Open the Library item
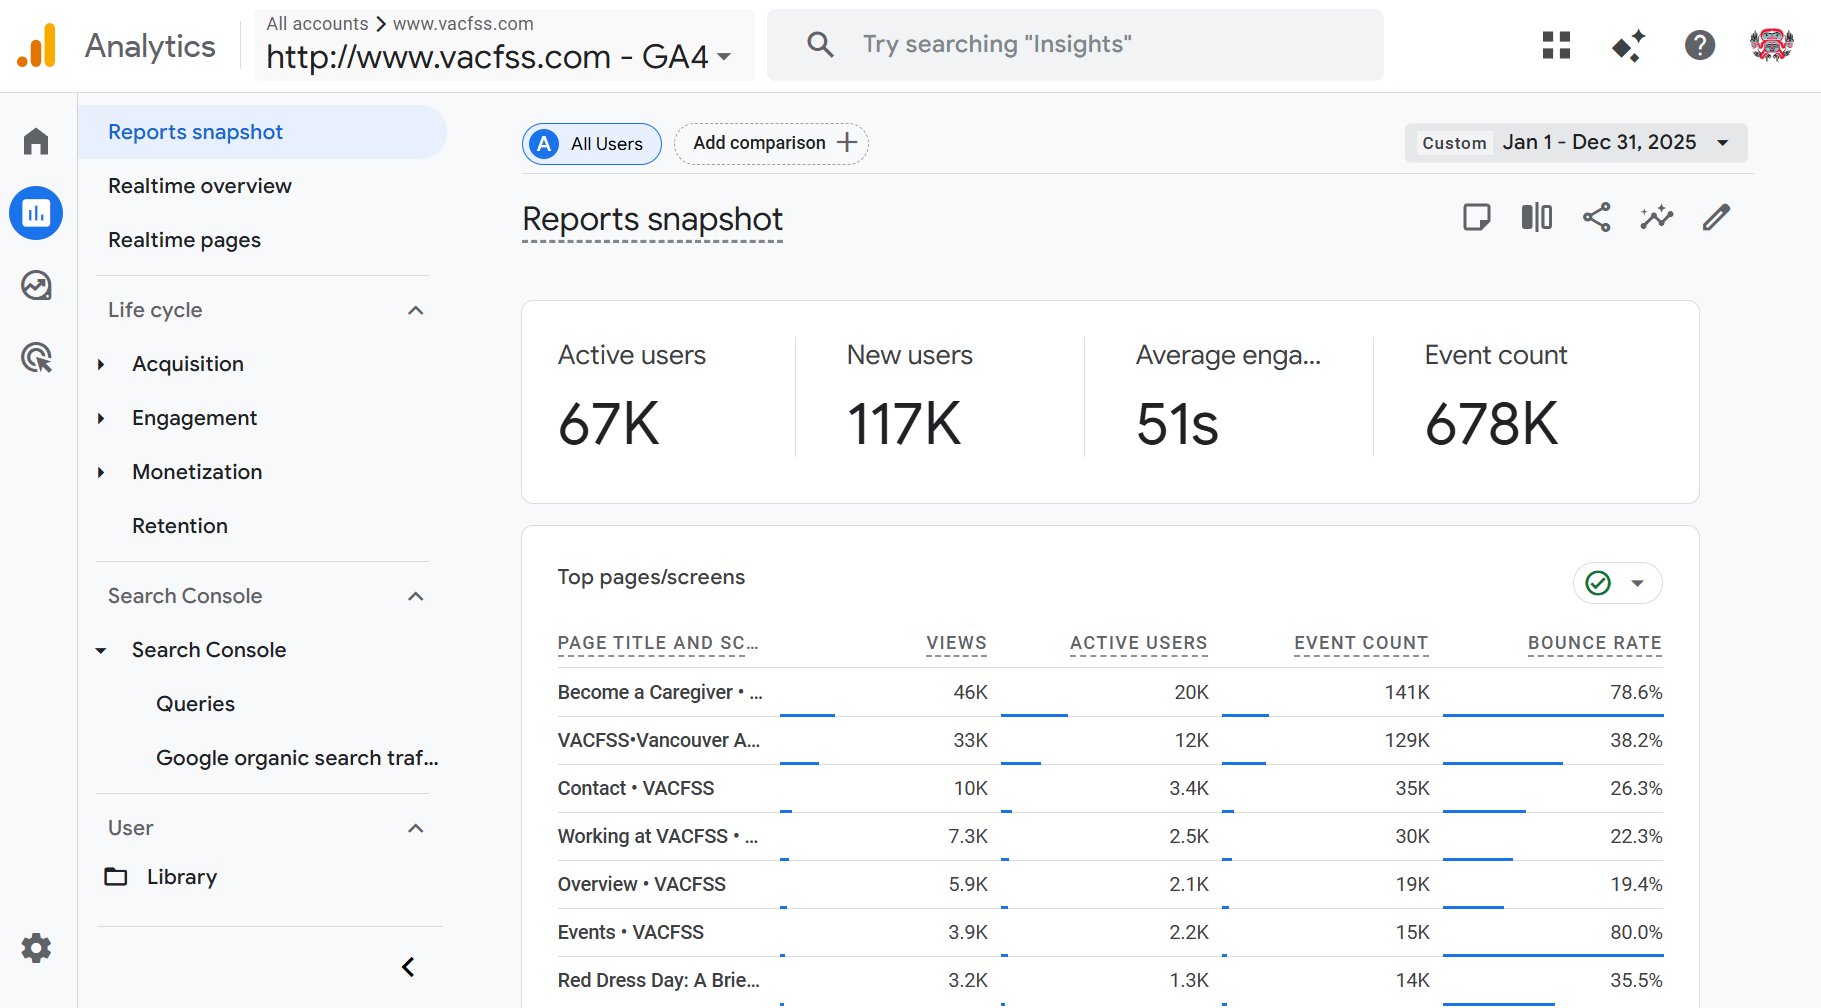The height and width of the screenshot is (1008, 1821). click(182, 877)
